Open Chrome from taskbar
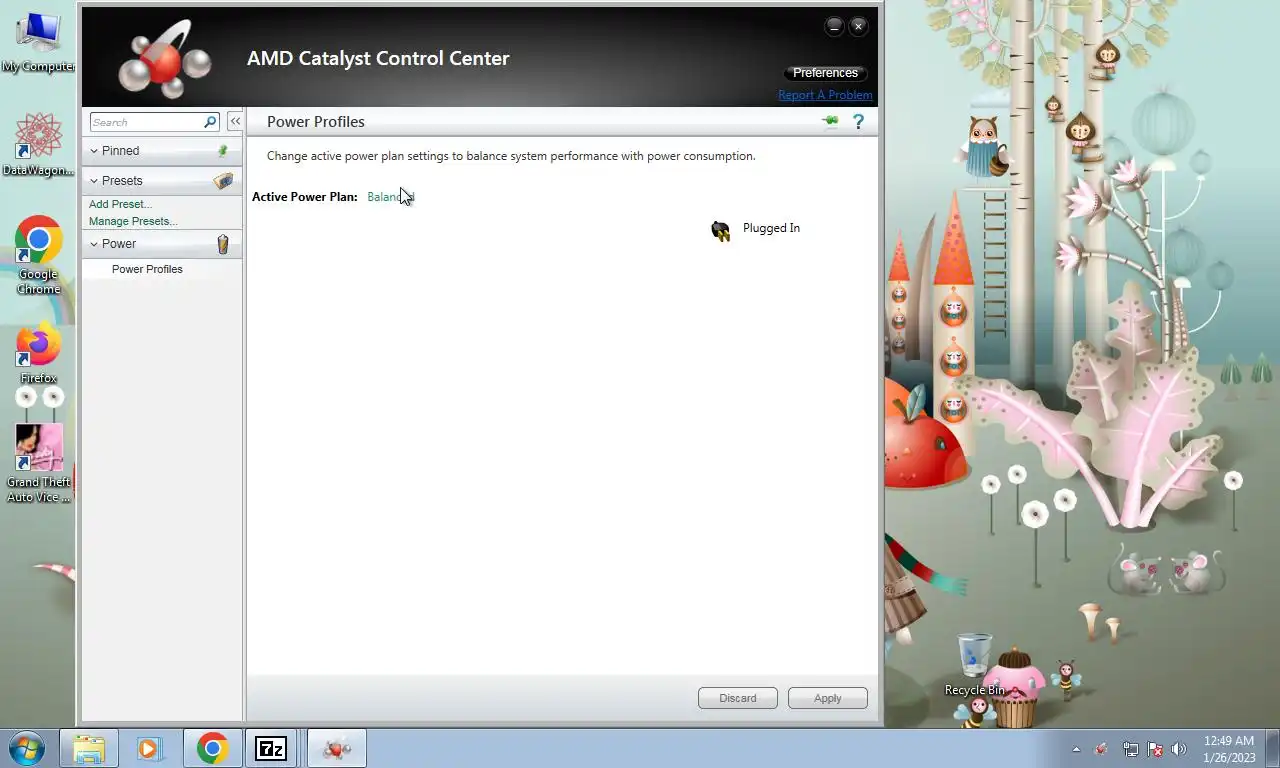 coord(212,748)
